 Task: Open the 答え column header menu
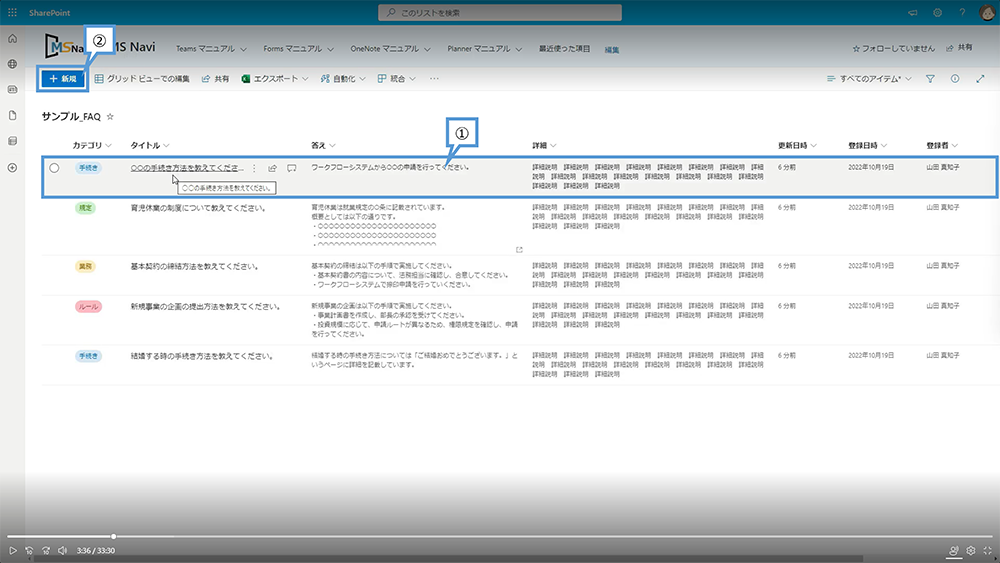coord(323,145)
